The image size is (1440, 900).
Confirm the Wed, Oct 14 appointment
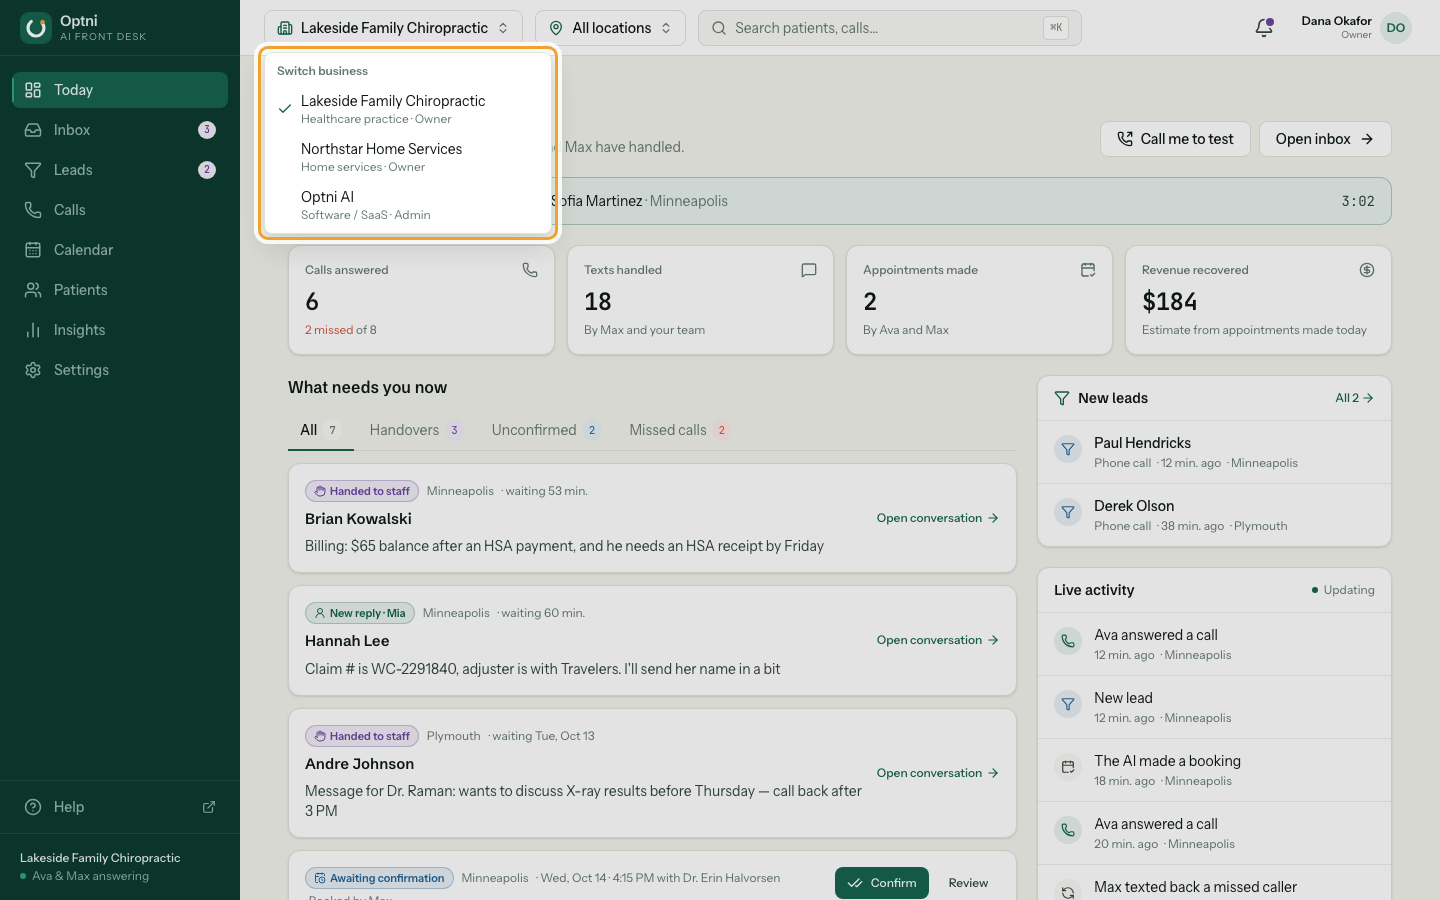coord(882,883)
